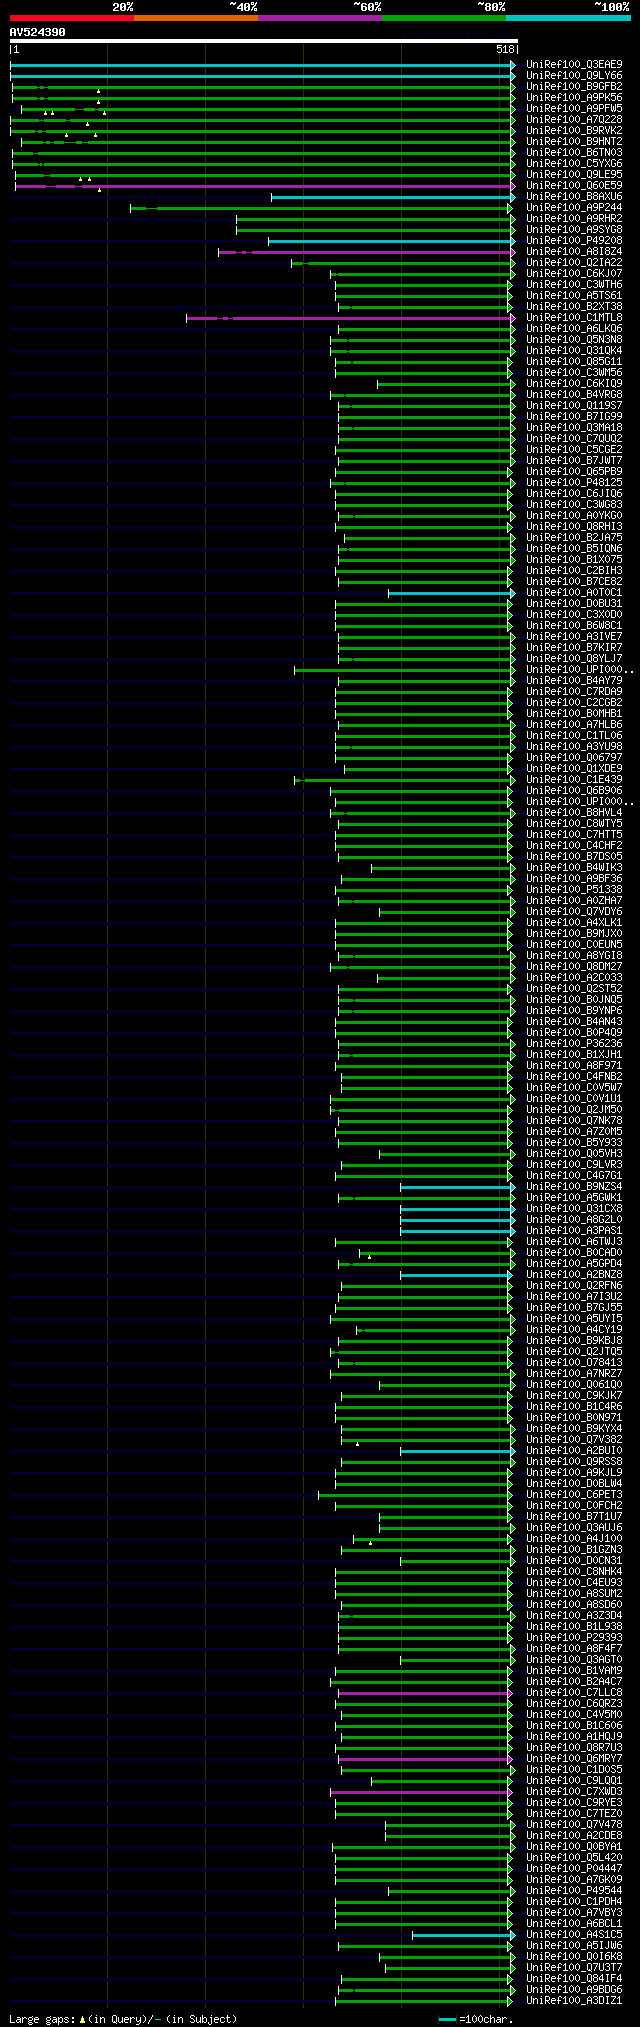Select the UniRef100_A7NRZ7 label
The height and width of the screenshot is (2027, 640).
574,1374
